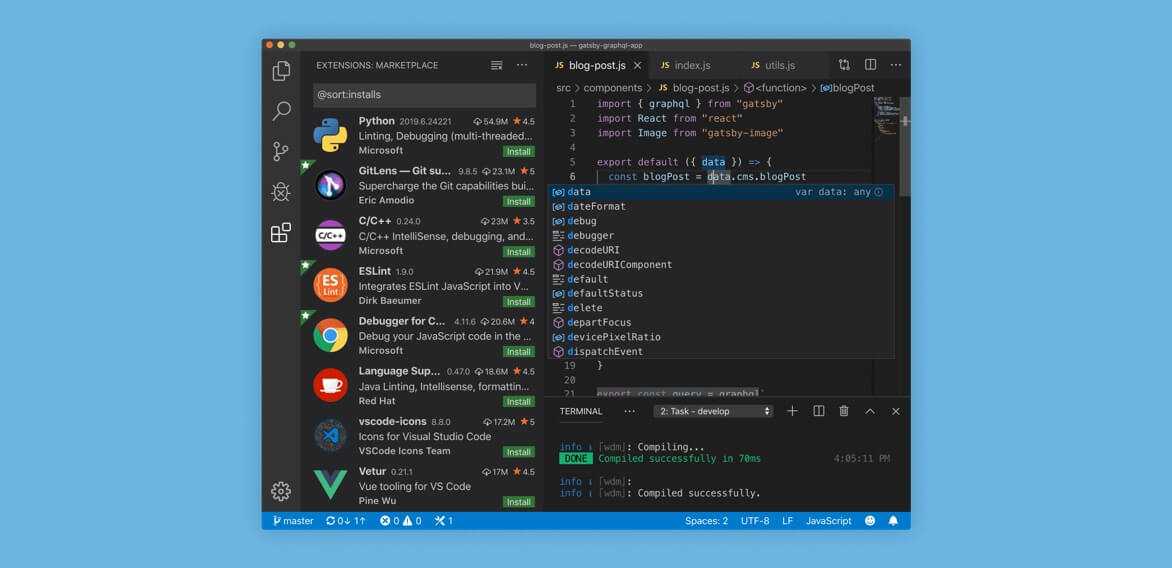Open editor more actions ellipsis
The image size is (1172, 568).
(x=895, y=65)
